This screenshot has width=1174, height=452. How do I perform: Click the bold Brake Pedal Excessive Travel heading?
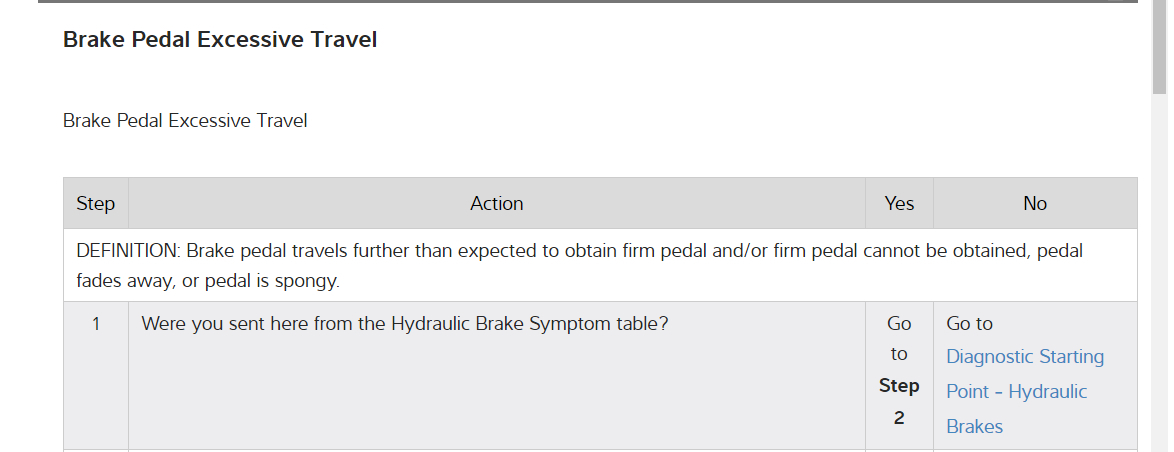point(220,41)
